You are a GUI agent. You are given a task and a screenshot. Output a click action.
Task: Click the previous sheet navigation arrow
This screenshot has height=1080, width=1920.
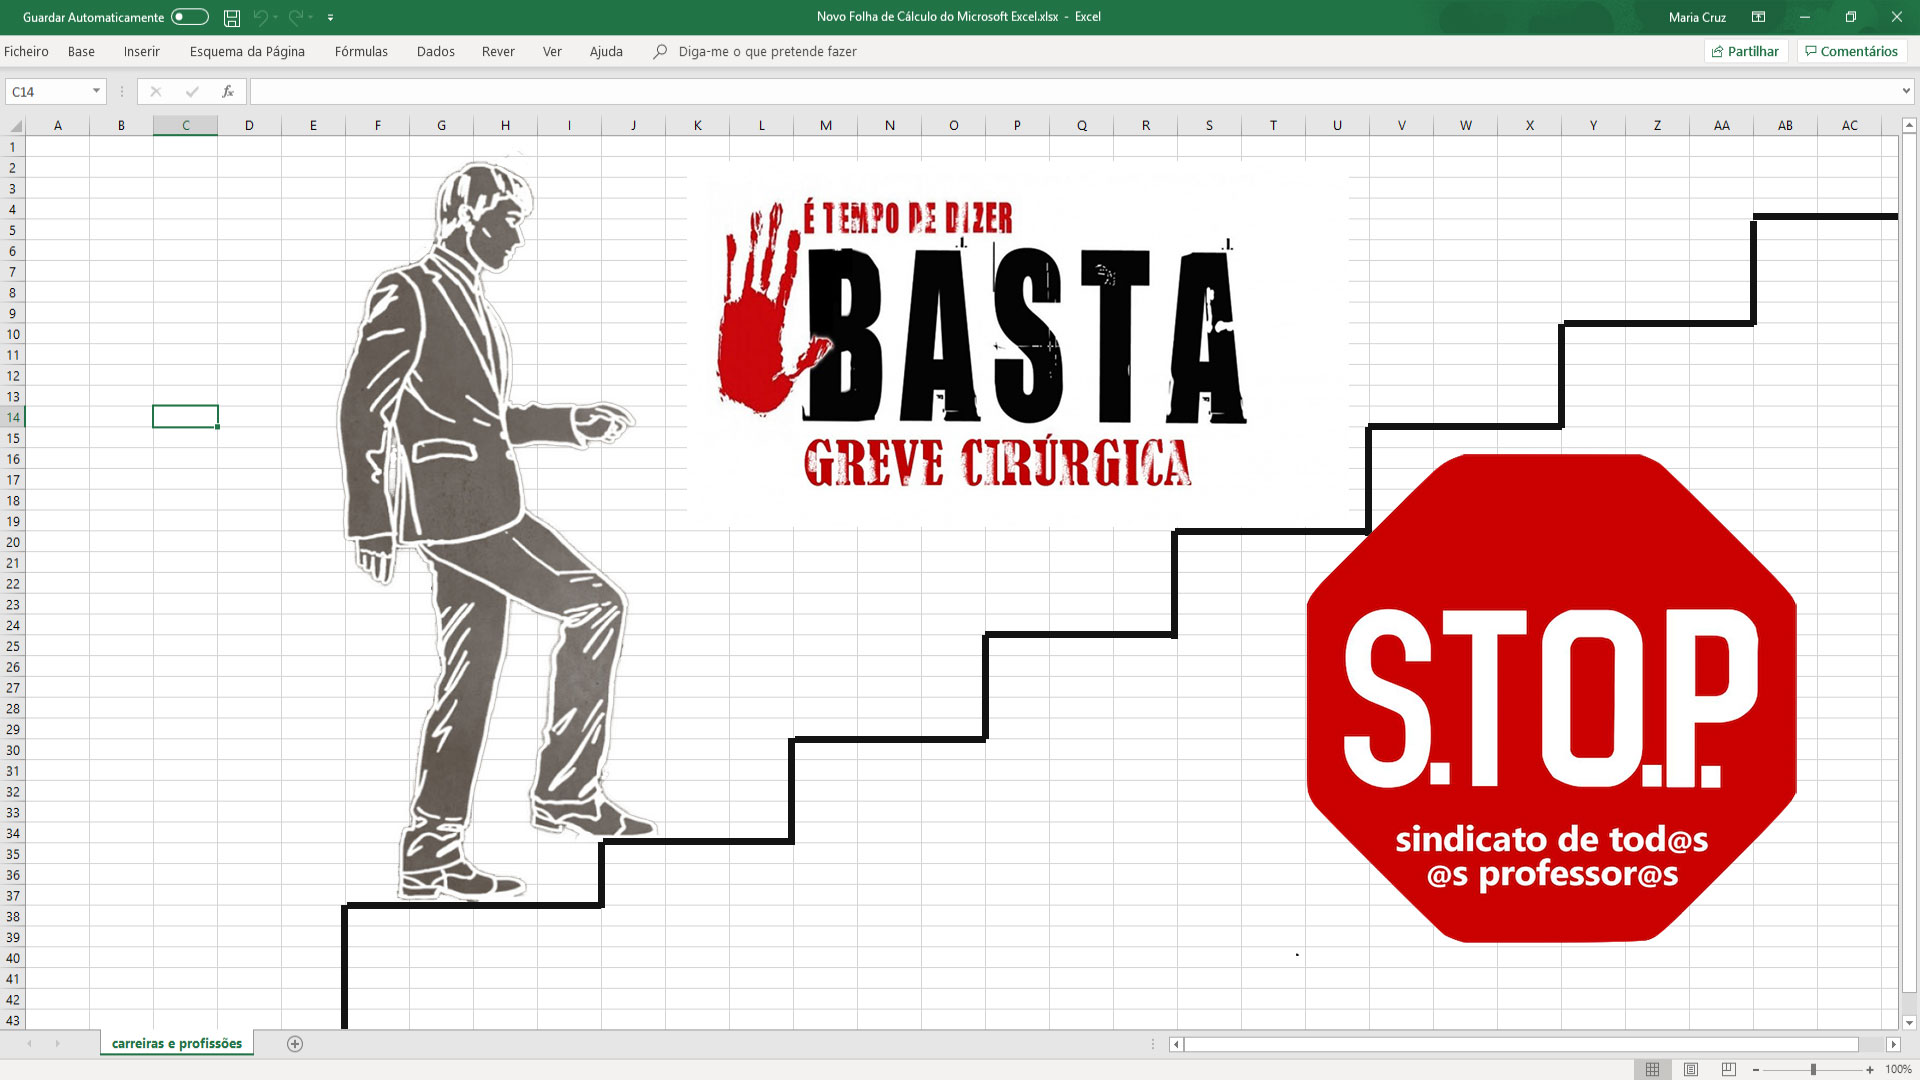[x=30, y=1043]
